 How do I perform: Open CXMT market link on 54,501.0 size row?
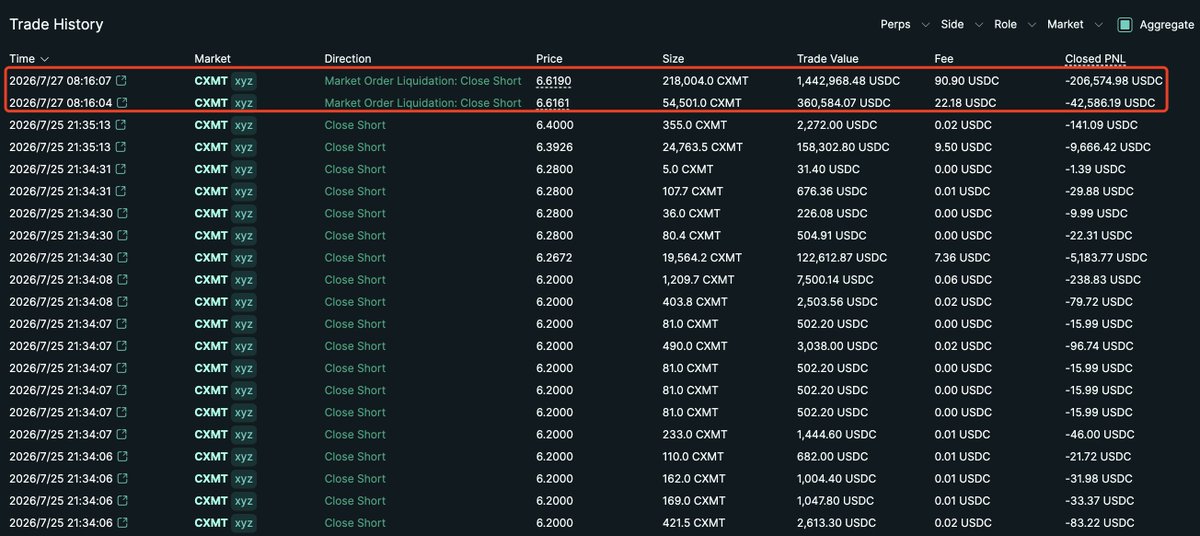tap(211, 103)
